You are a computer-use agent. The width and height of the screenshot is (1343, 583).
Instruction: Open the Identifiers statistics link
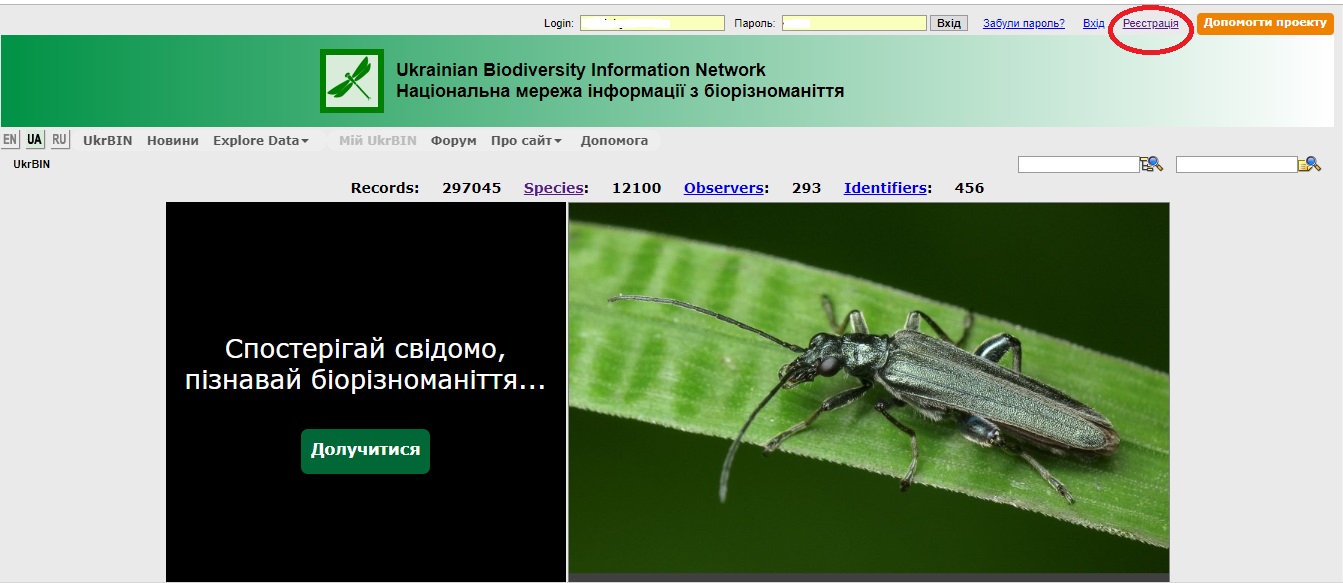pos(885,188)
